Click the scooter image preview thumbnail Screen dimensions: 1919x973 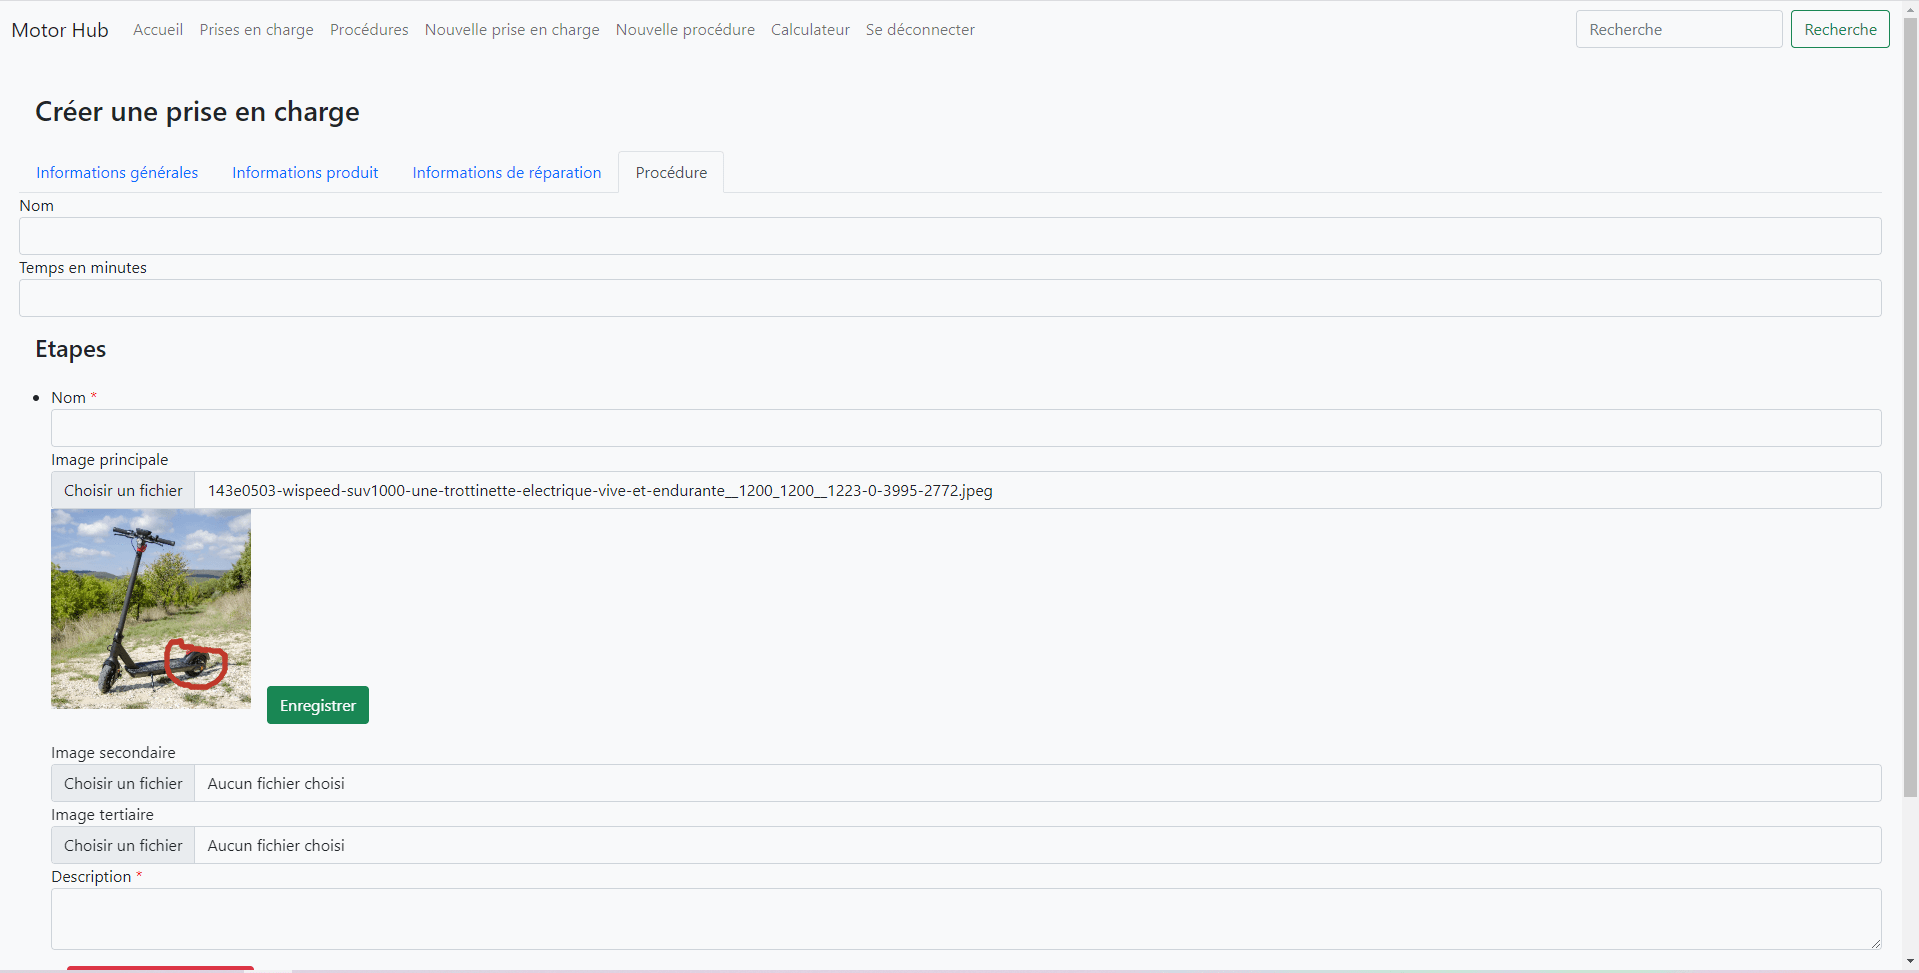(x=151, y=609)
